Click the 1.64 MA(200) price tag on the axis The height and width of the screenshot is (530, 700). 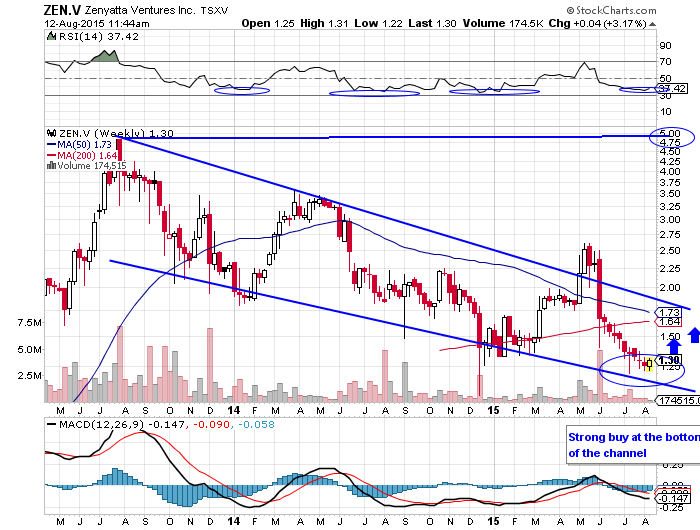668,322
